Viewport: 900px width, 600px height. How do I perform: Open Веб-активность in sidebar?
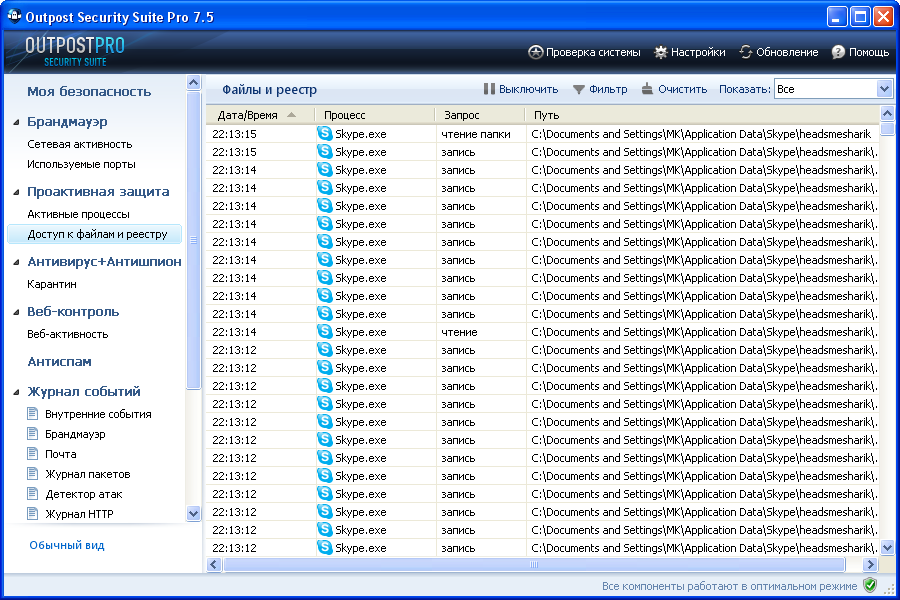click(x=68, y=334)
